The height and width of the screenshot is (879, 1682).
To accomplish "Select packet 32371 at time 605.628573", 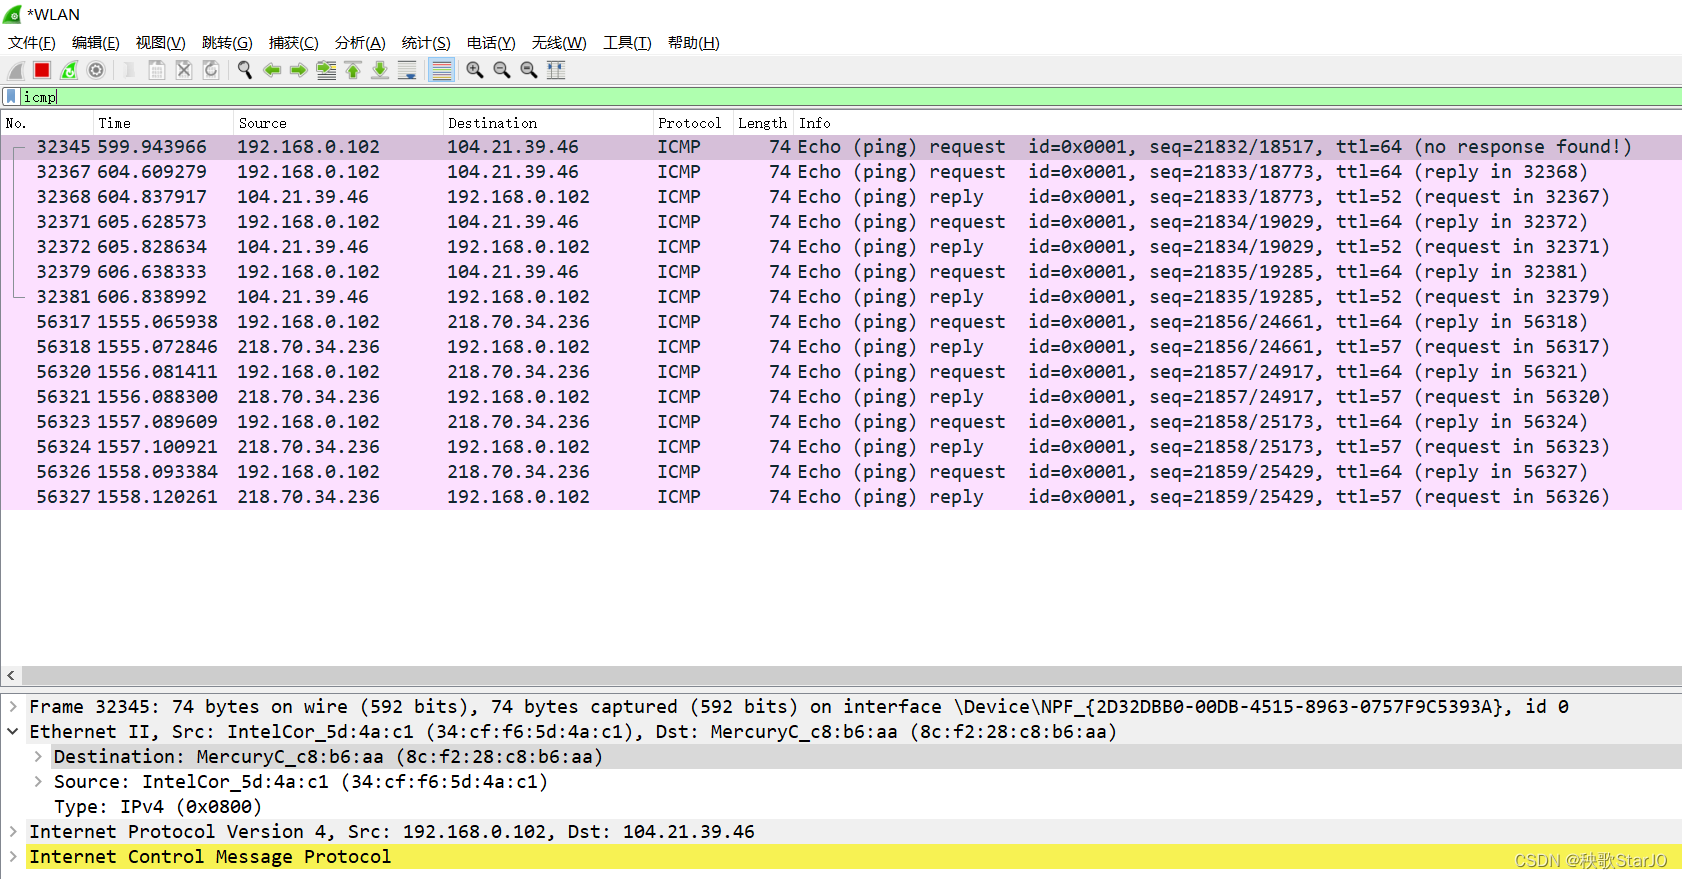I will tap(841, 222).
